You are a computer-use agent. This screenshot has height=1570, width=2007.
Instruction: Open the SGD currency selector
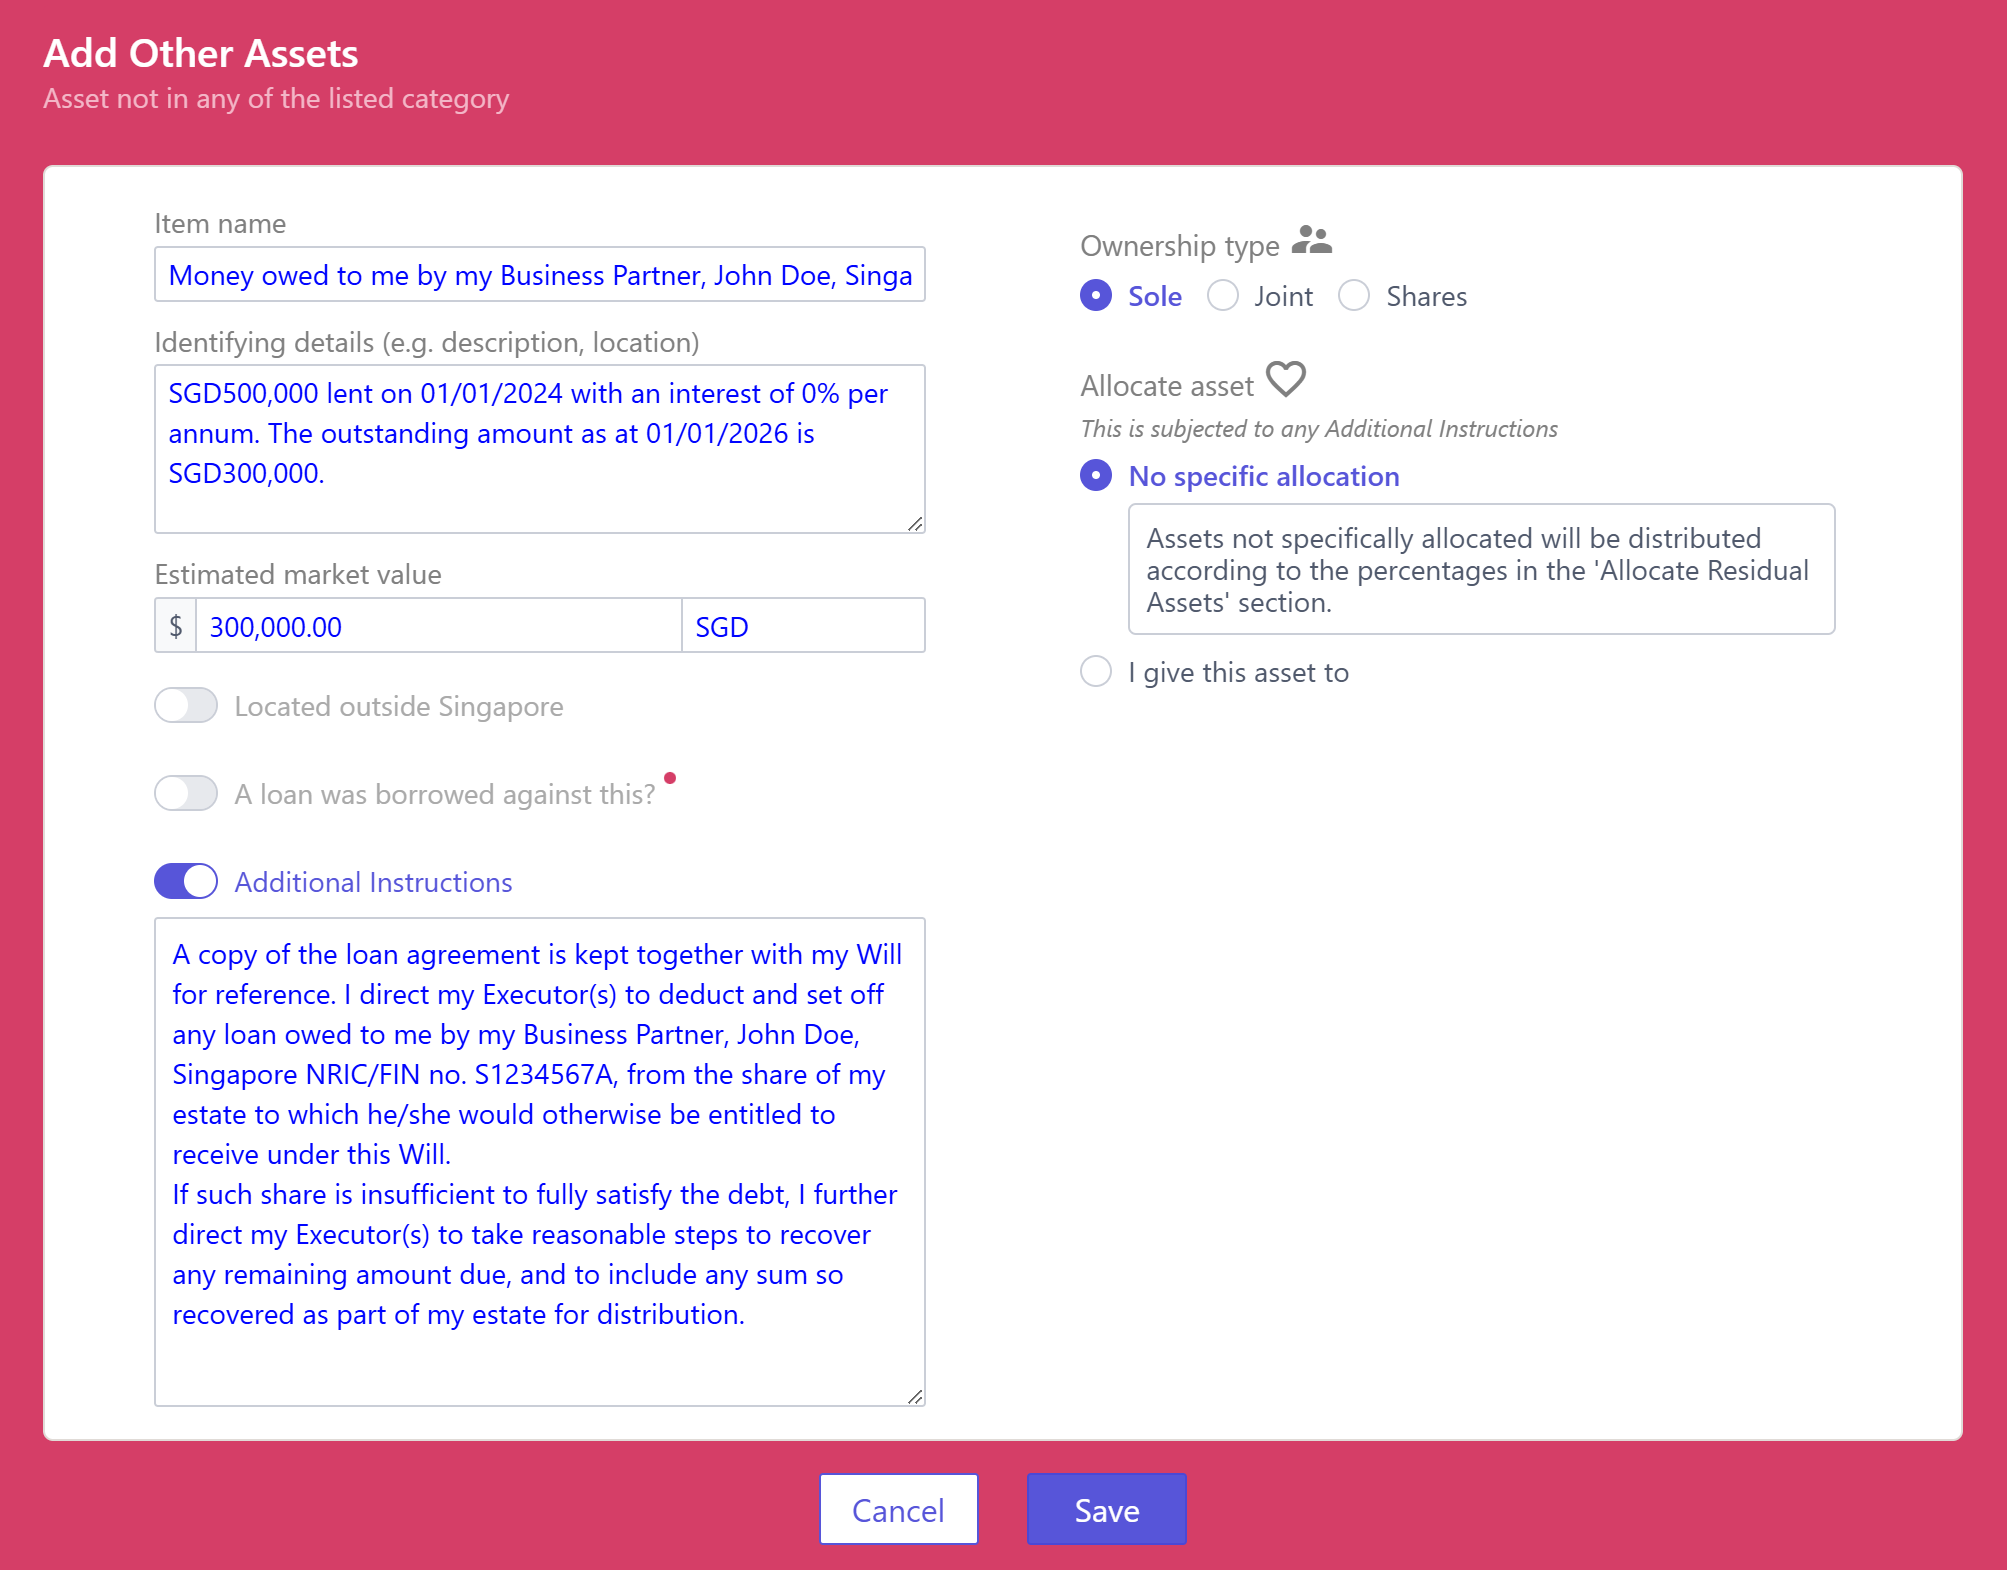tap(803, 626)
